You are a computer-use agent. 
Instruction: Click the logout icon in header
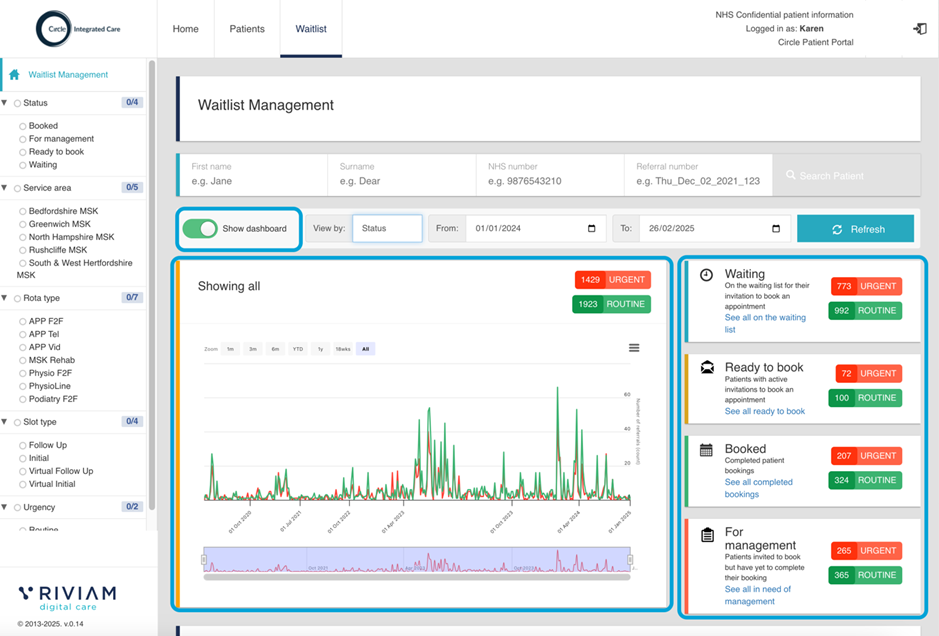click(919, 29)
